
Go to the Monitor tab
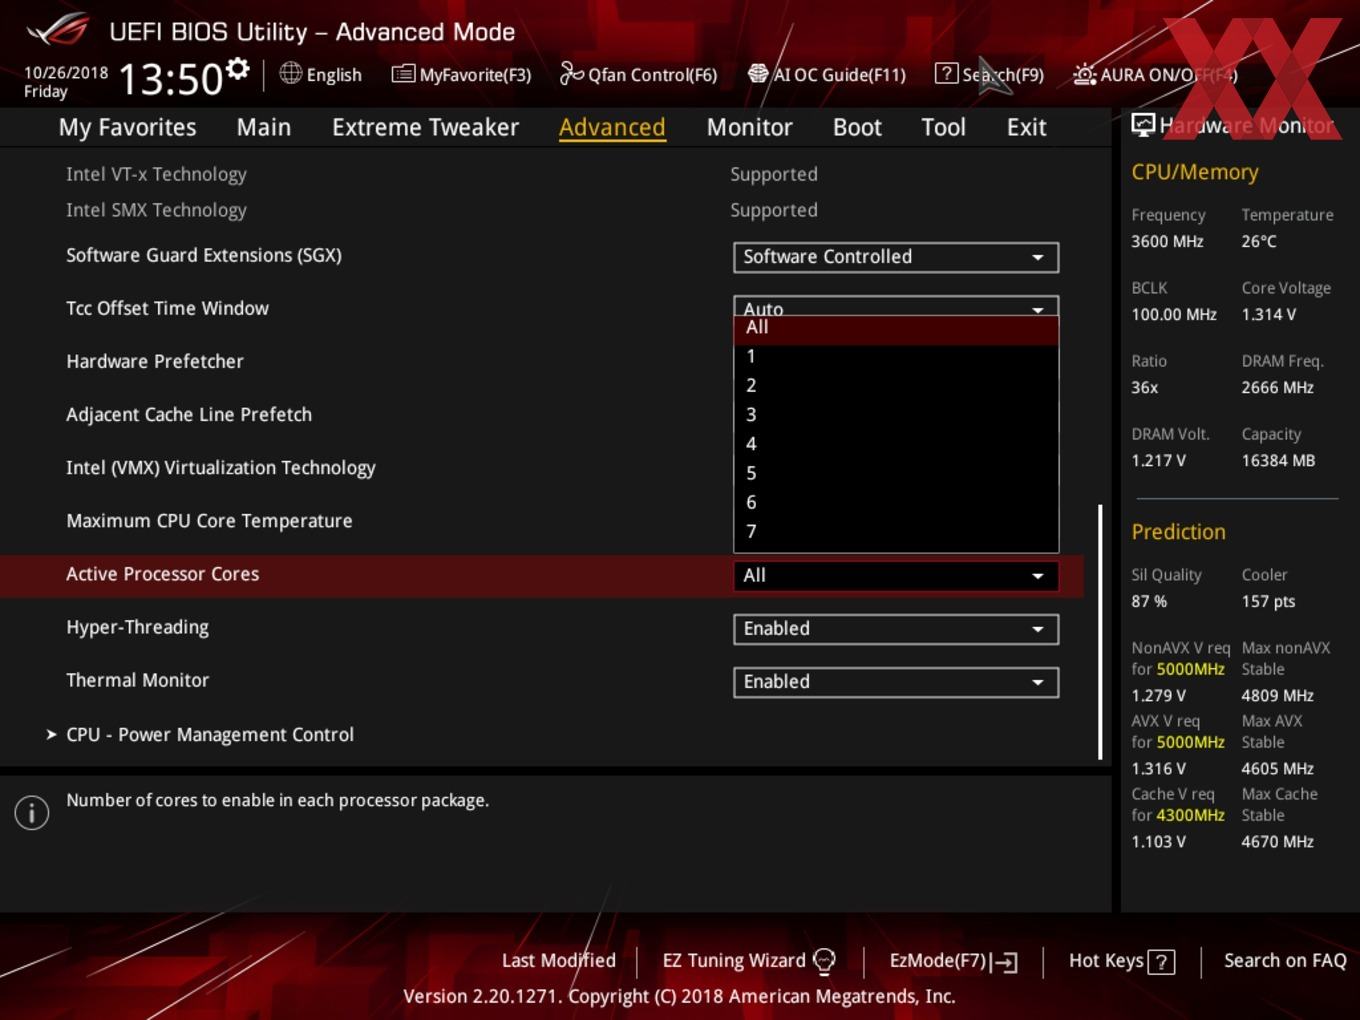tap(749, 127)
